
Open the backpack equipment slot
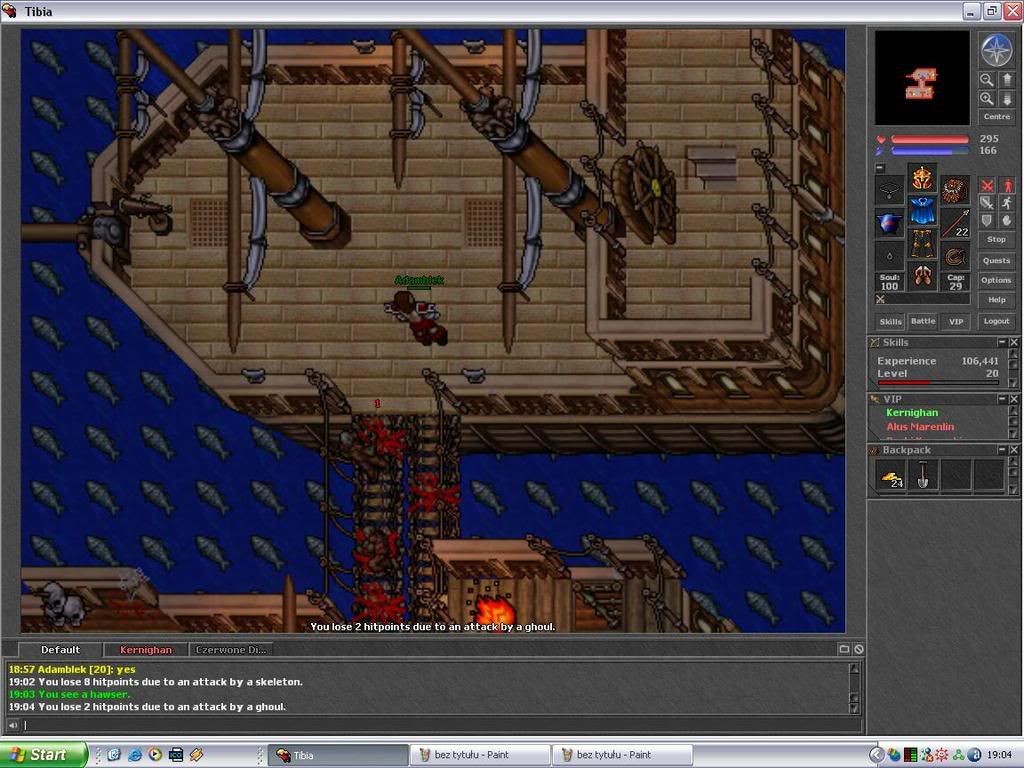[955, 190]
